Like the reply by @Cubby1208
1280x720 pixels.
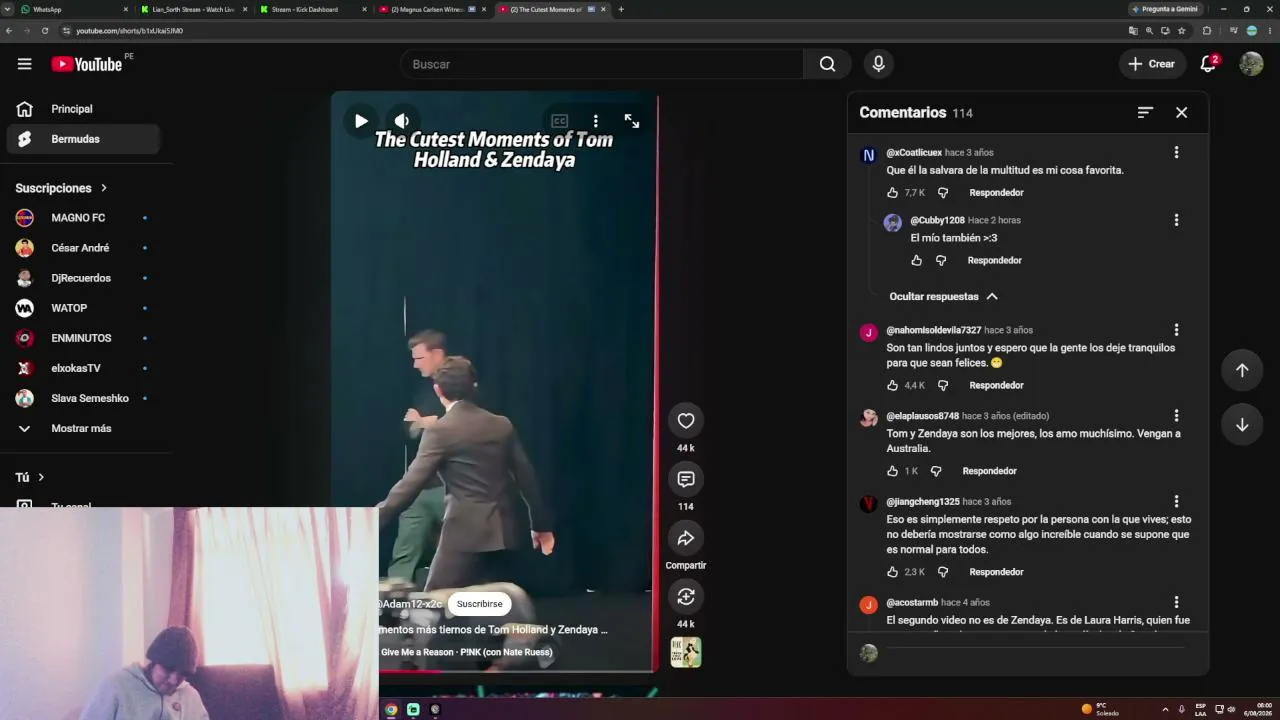[917, 260]
